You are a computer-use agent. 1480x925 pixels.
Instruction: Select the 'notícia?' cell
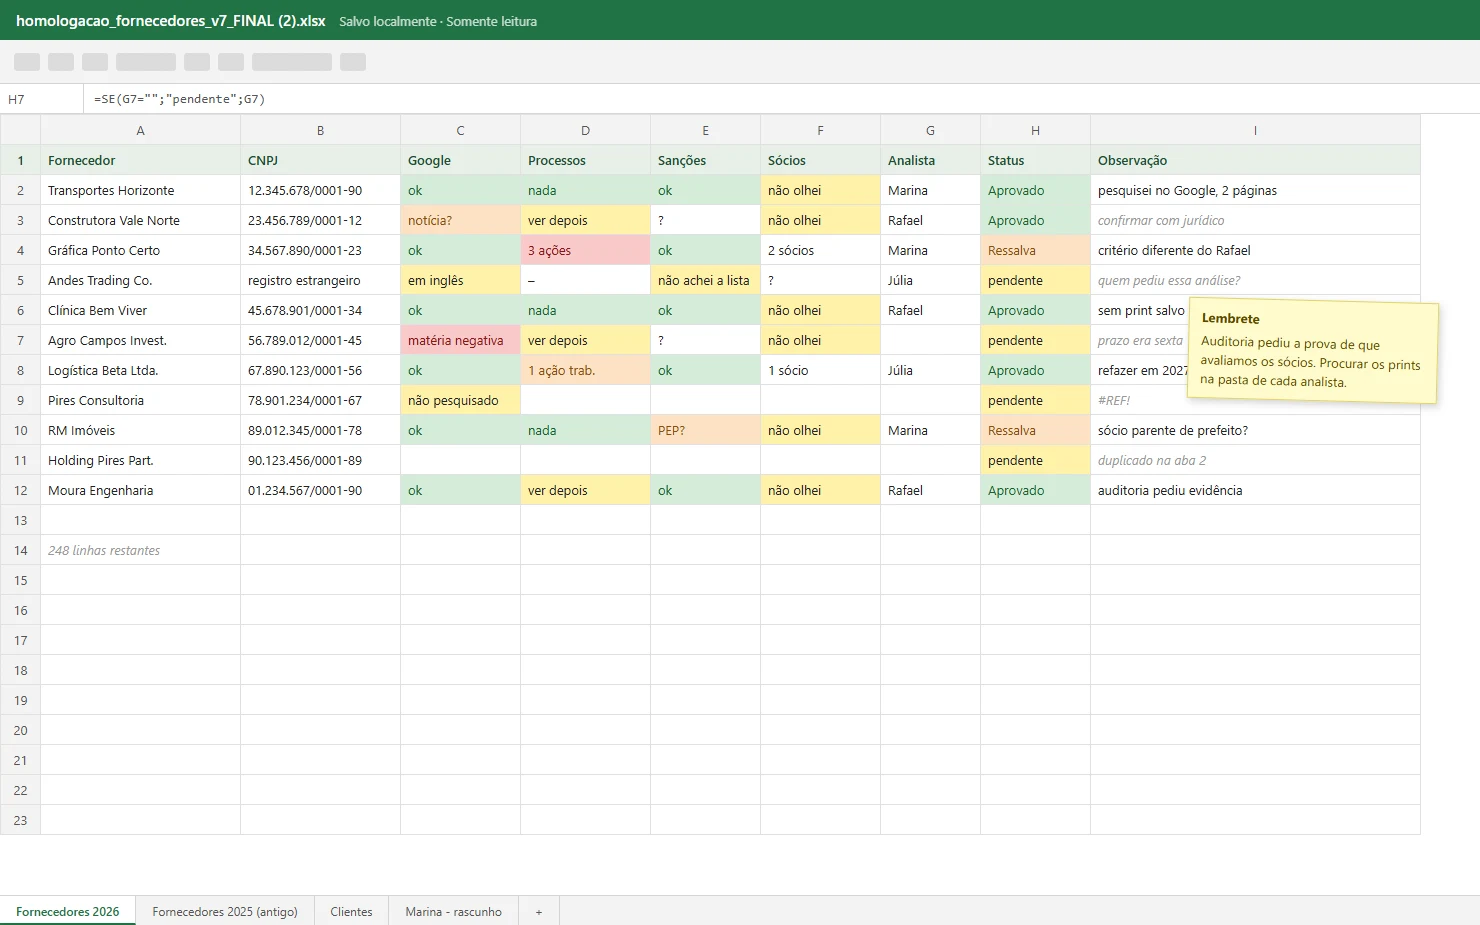460,220
